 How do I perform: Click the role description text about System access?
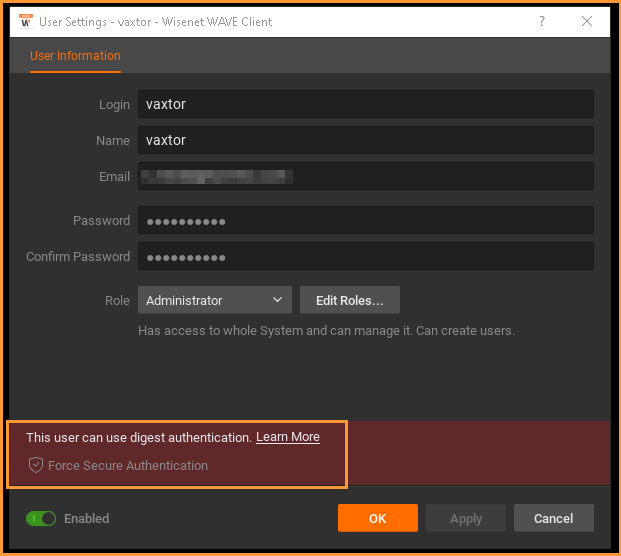coord(326,331)
